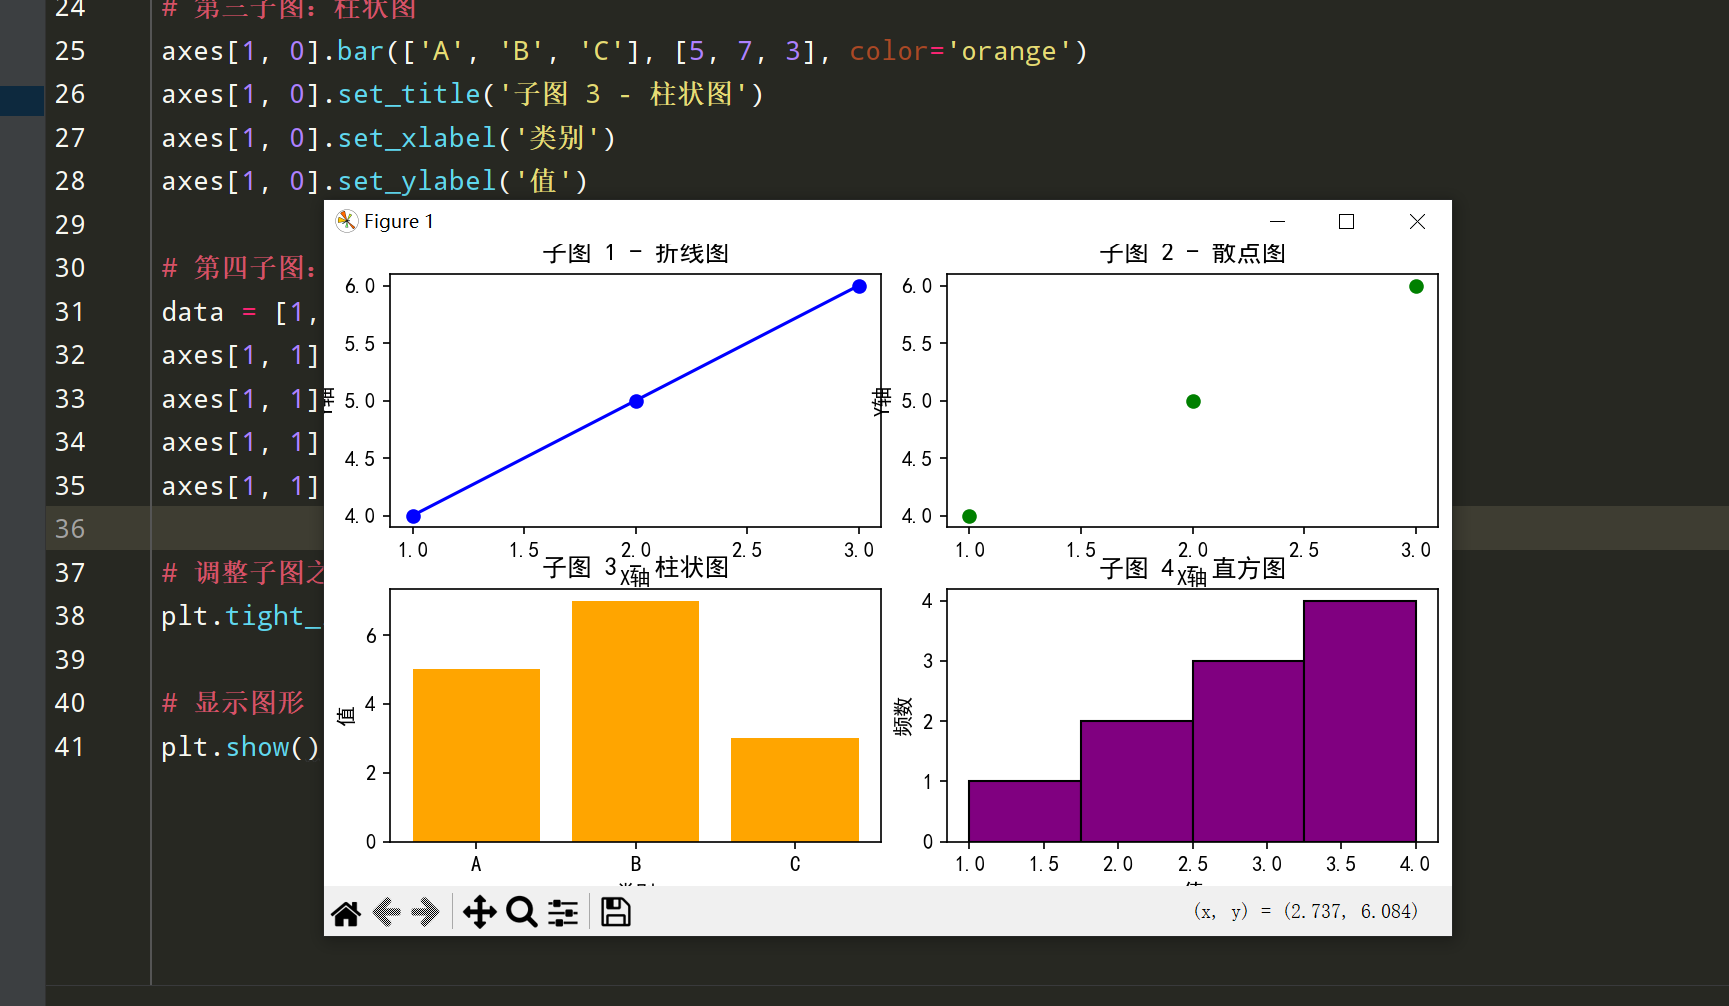Click the subplot 2 scatter chart title
This screenshot has height=1006, width=1729.
pos(1192,253)
